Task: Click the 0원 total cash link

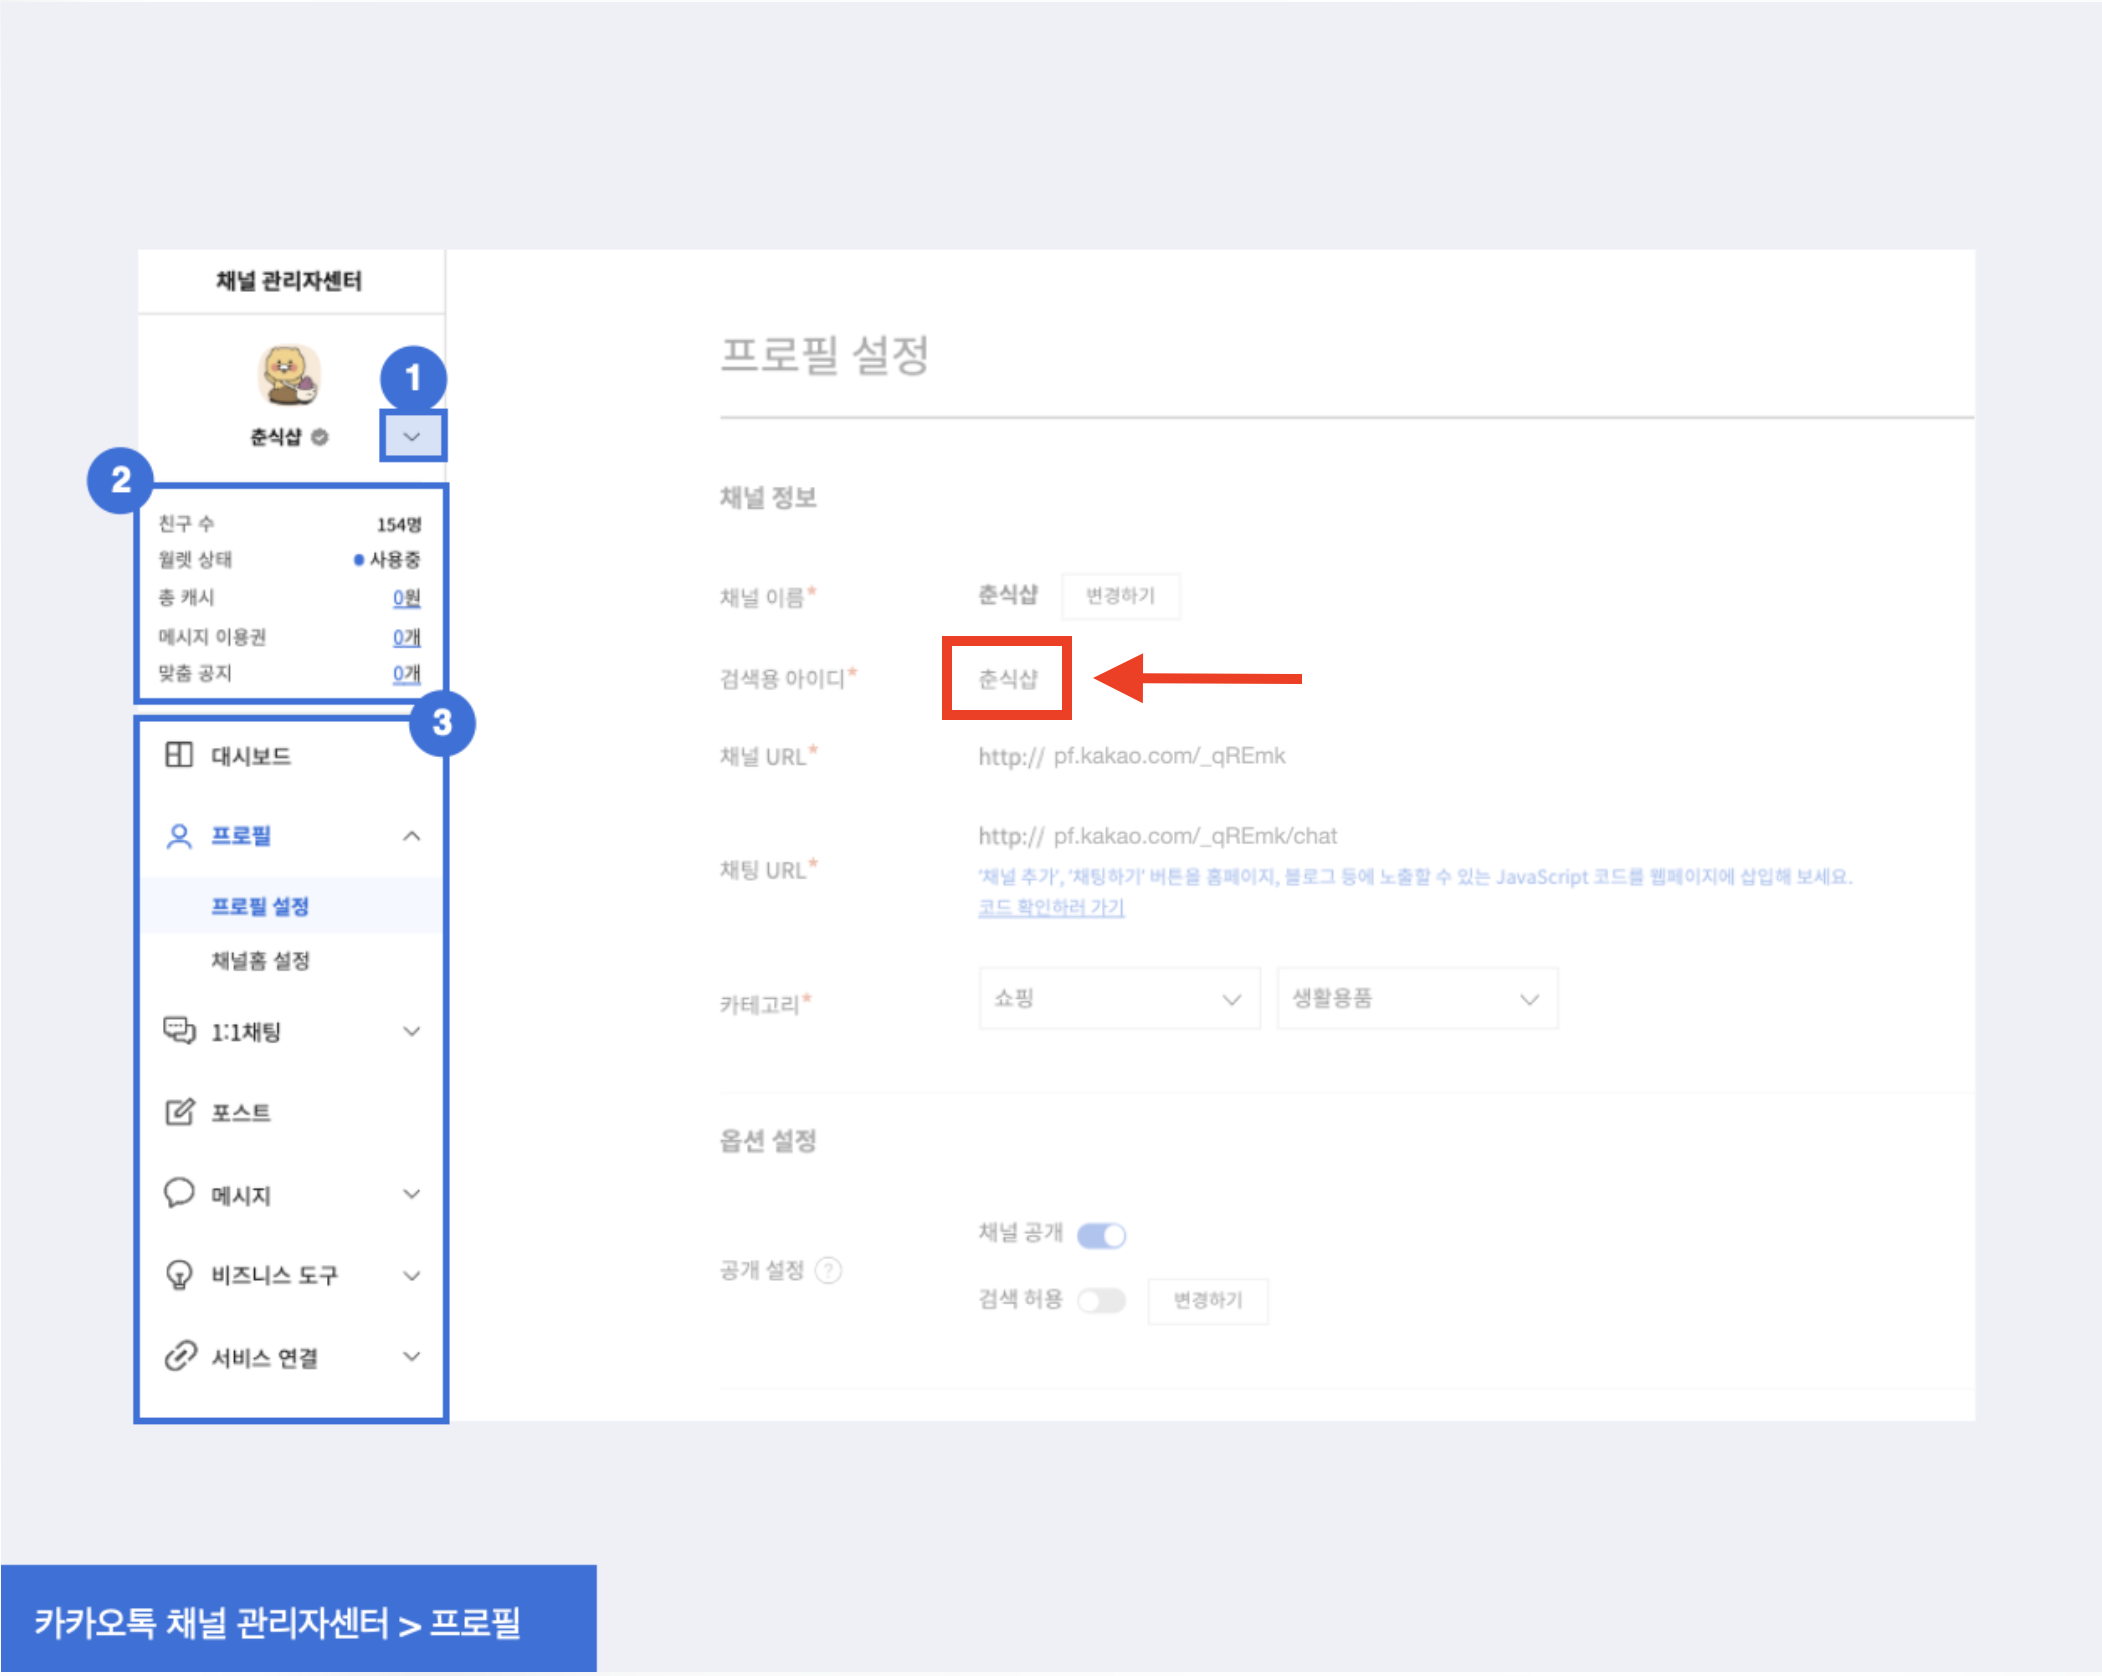Action: click(x=406, y=598)
